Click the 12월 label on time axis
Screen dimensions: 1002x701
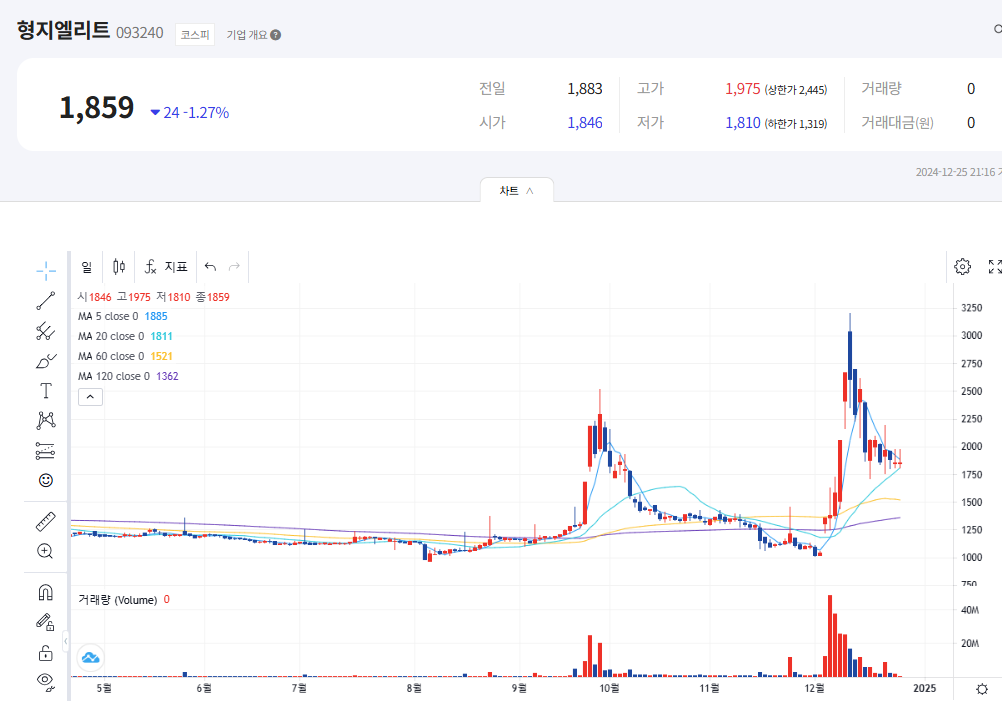pyautogui.click(x=814, y=688)
